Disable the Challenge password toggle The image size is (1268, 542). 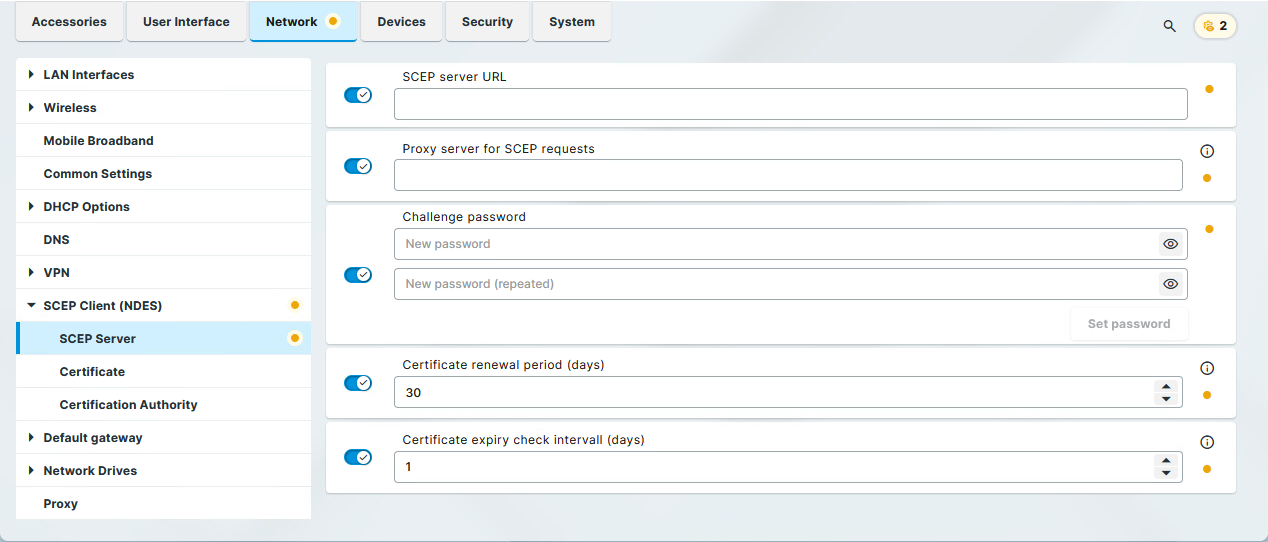[358, 275]
